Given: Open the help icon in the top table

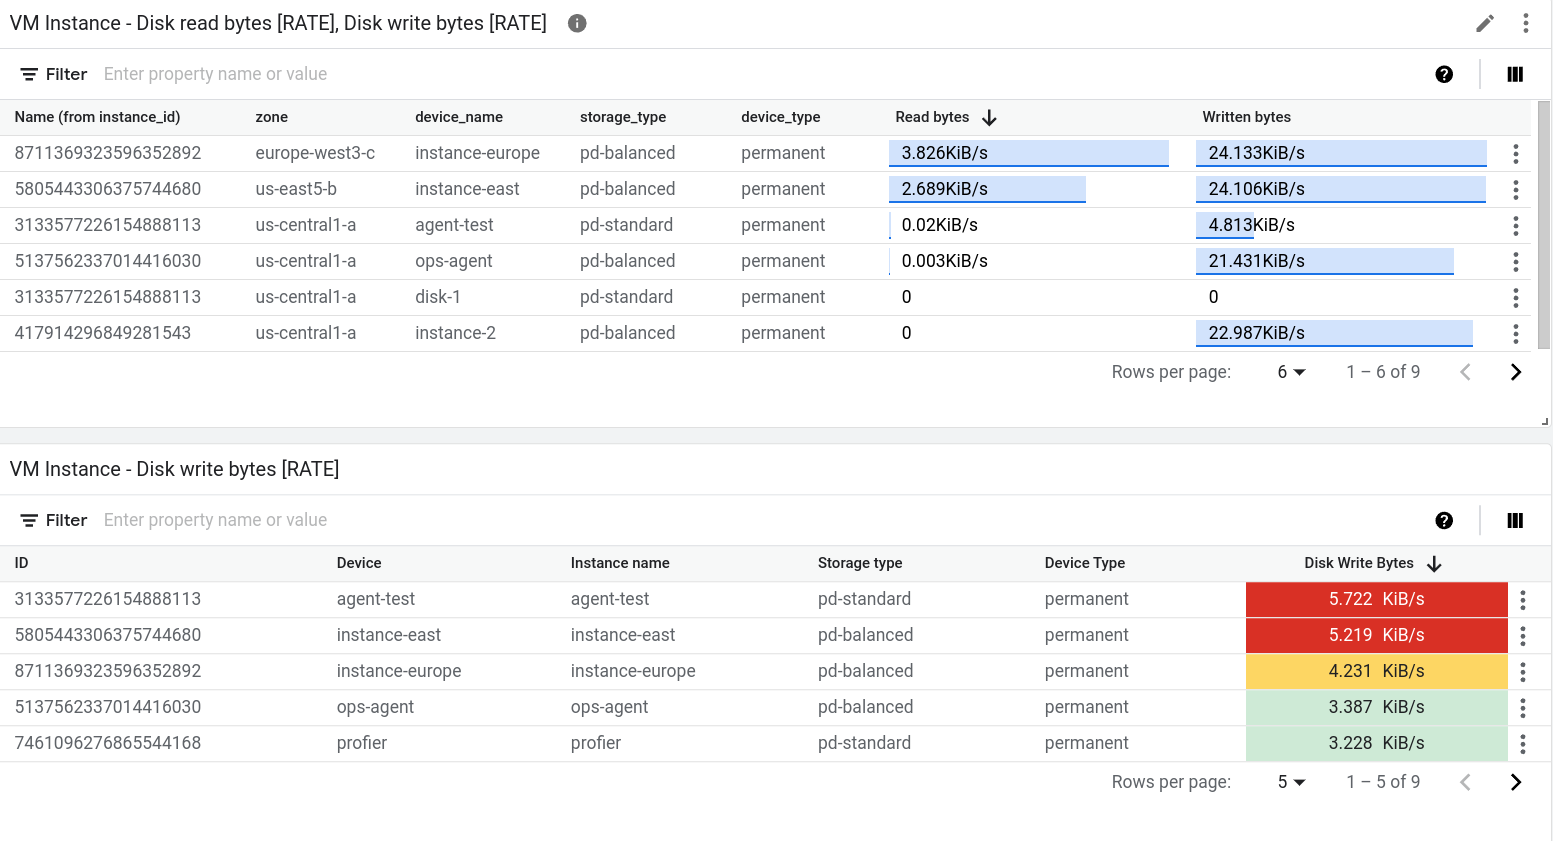Looking at the screenshot, I should pyautogui.click(x=1444, y=74).
